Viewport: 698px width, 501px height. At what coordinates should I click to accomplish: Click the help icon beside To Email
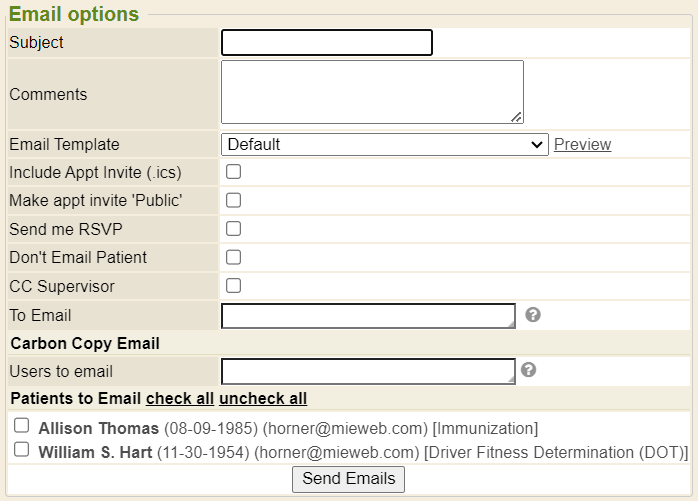tap(533, 315)
